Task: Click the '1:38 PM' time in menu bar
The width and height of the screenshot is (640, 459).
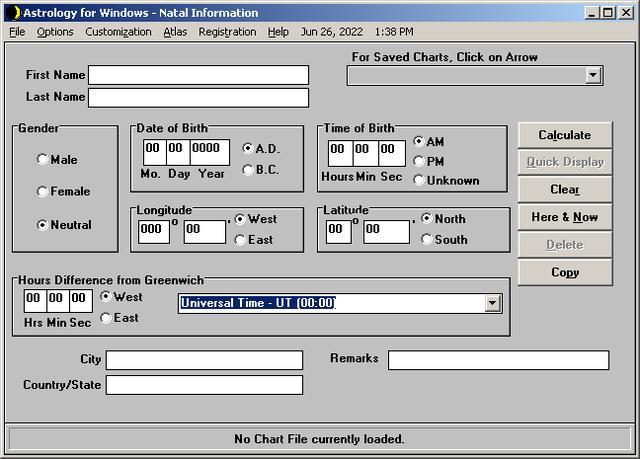Action: coord(394,32)
